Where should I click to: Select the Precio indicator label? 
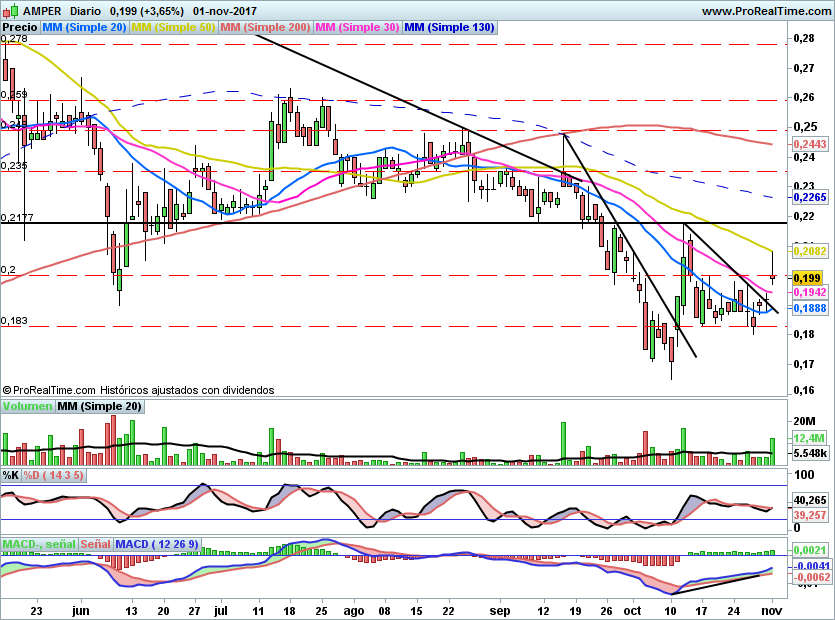tap(20, 28)
